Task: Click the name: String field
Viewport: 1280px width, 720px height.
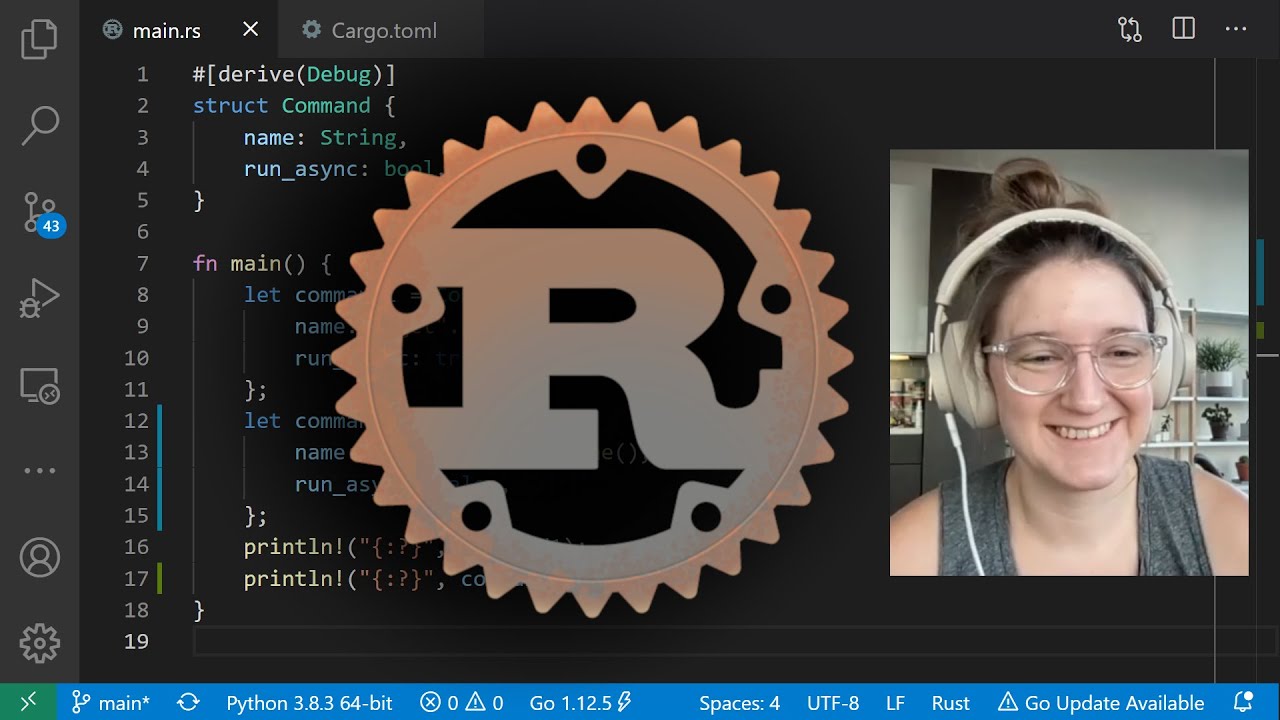Action: (x=325, y=137)
